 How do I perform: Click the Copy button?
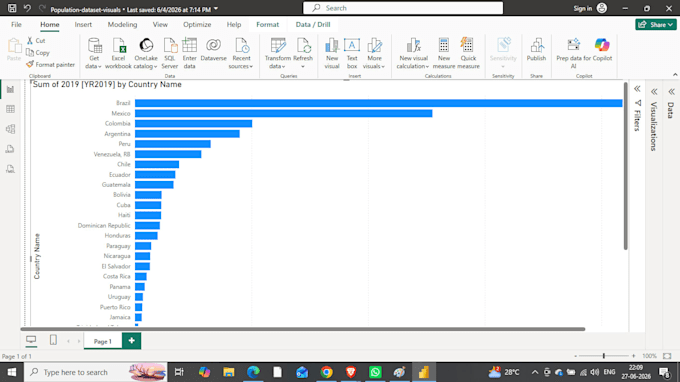38,52
